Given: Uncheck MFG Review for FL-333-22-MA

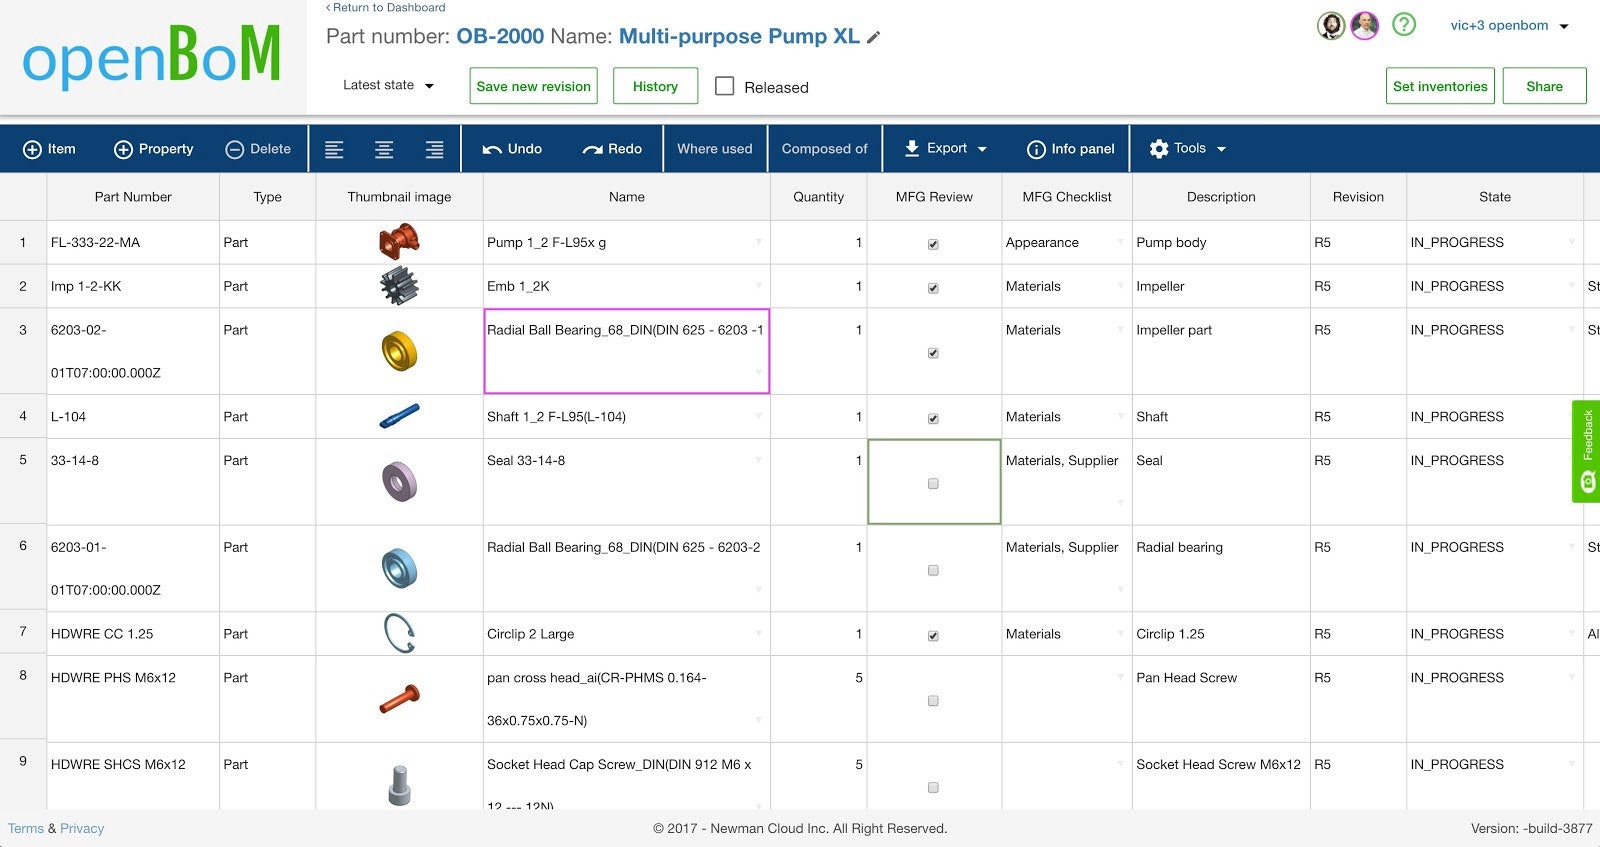Looking at the screenshot, I should [933, 244].
